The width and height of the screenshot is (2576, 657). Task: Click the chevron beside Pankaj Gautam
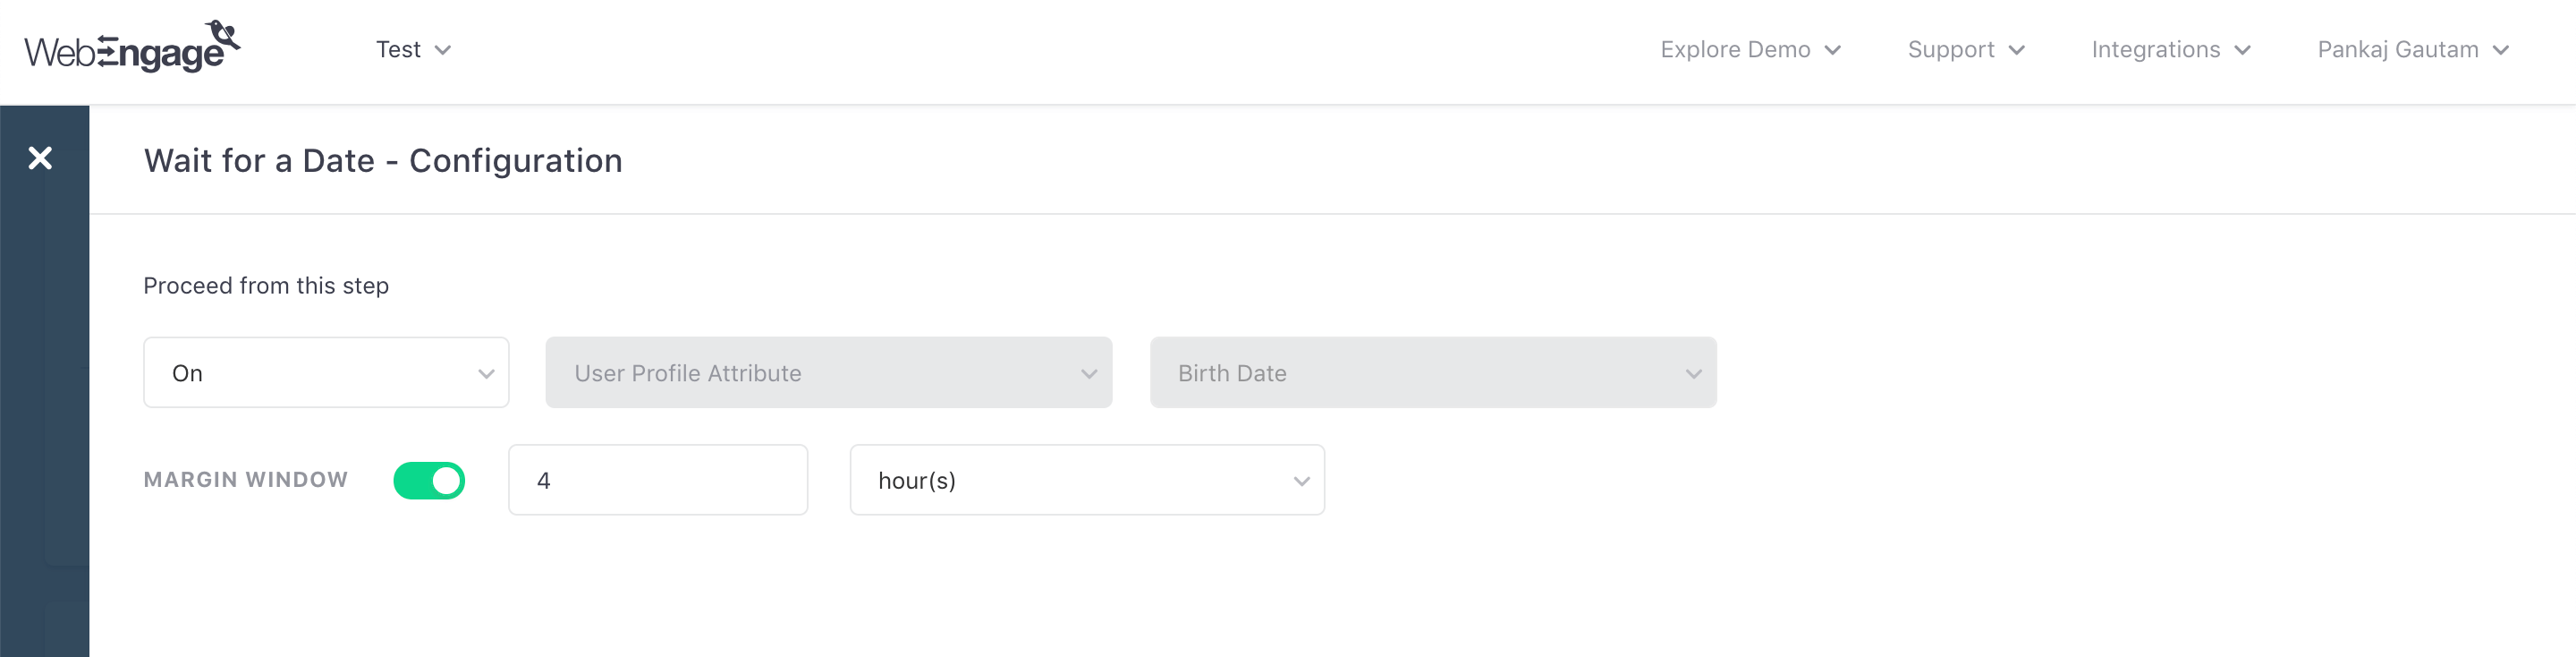[x=2500, y=50]
